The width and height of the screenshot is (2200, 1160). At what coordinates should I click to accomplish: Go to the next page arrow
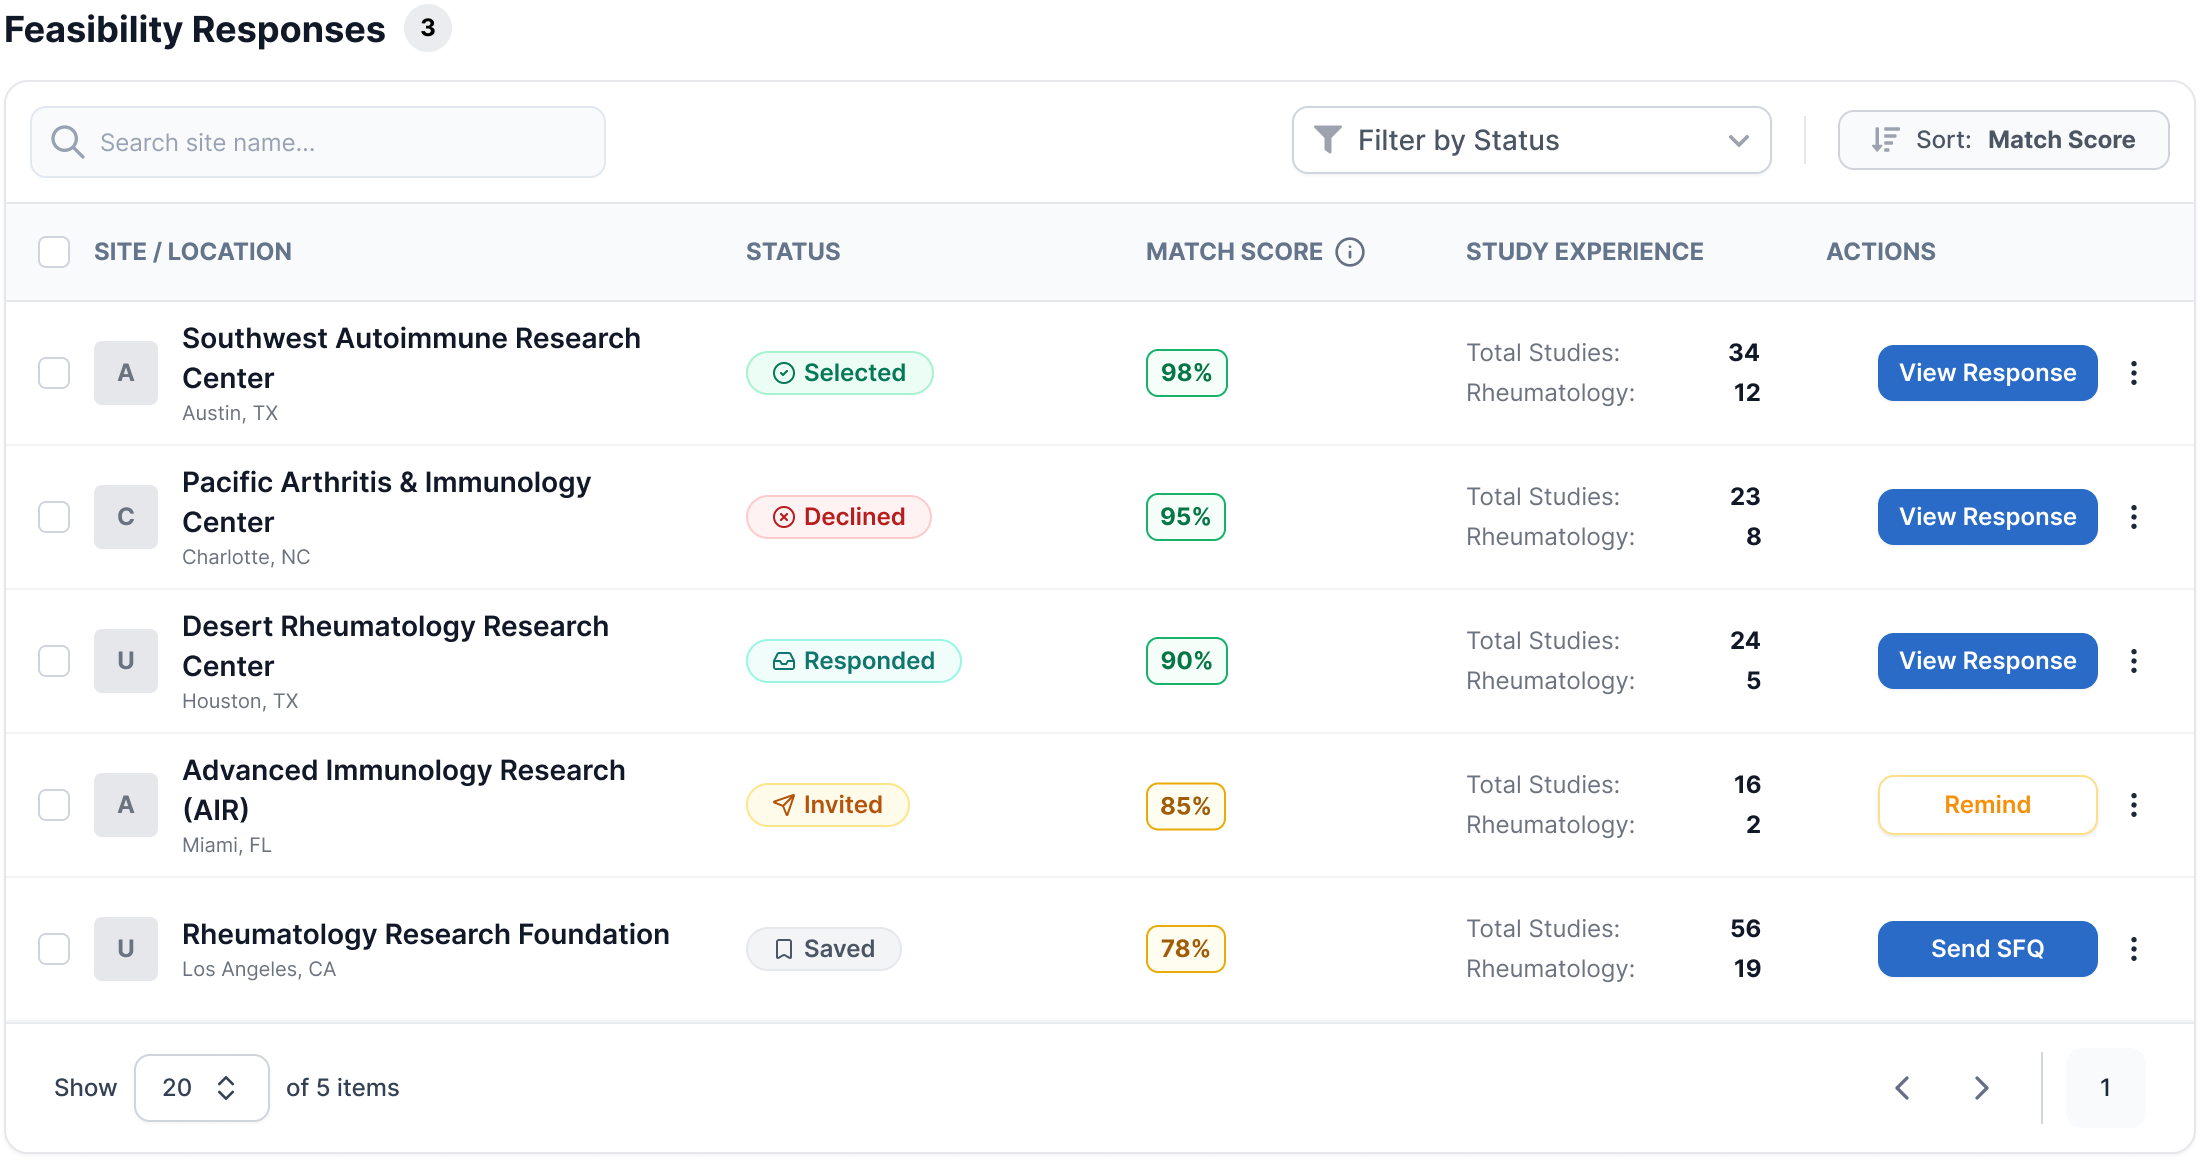[1981, 1088]
